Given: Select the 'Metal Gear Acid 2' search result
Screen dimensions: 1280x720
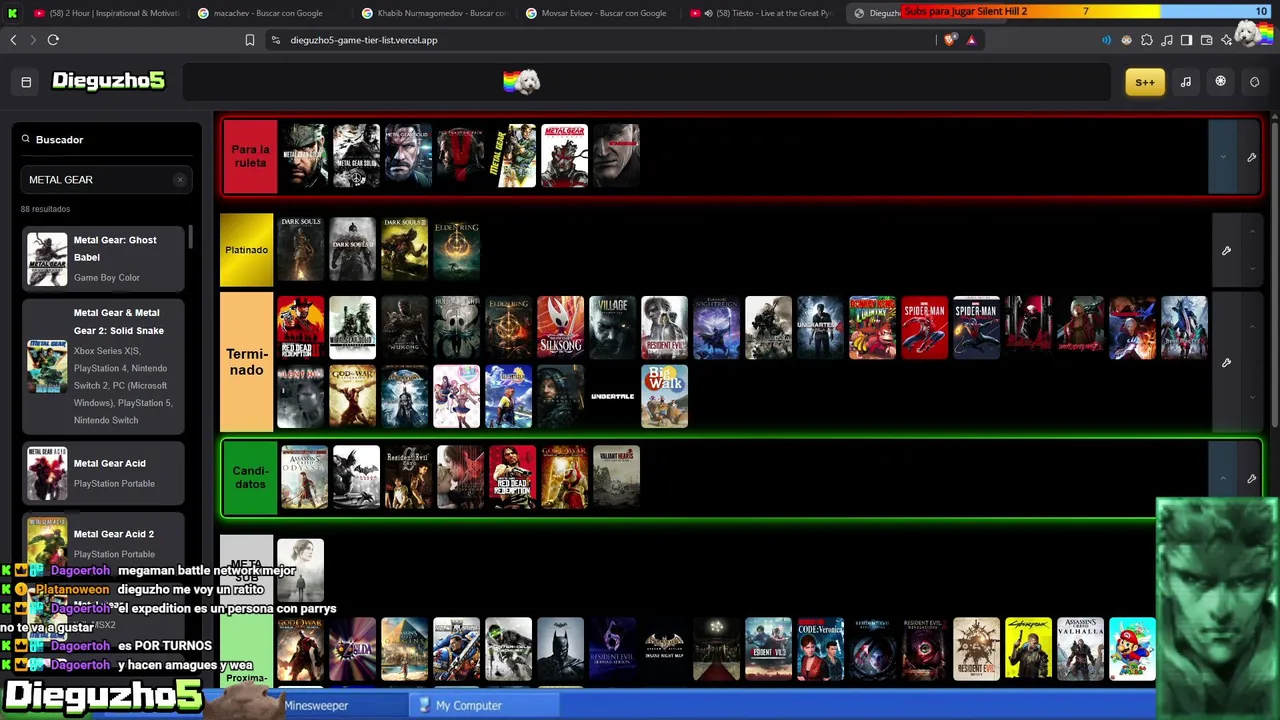Looking at the screenshot, I should pyautogui.click(x=104, y=543).
